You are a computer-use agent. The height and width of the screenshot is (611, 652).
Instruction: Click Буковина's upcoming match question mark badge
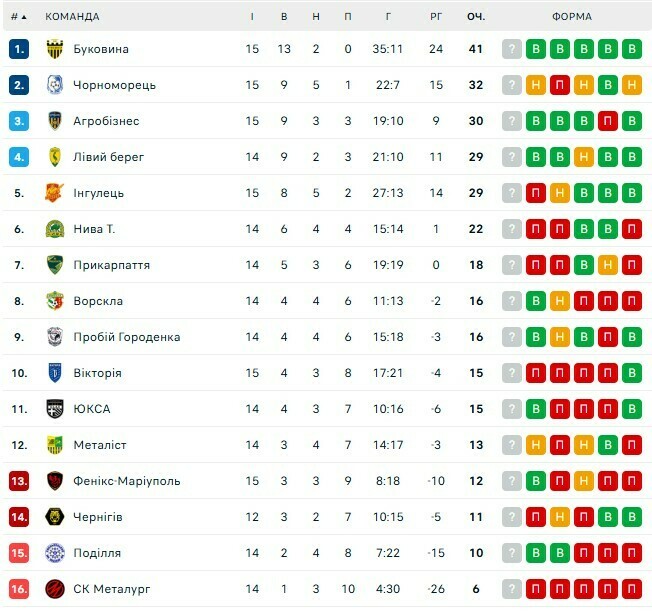[512, 49]
